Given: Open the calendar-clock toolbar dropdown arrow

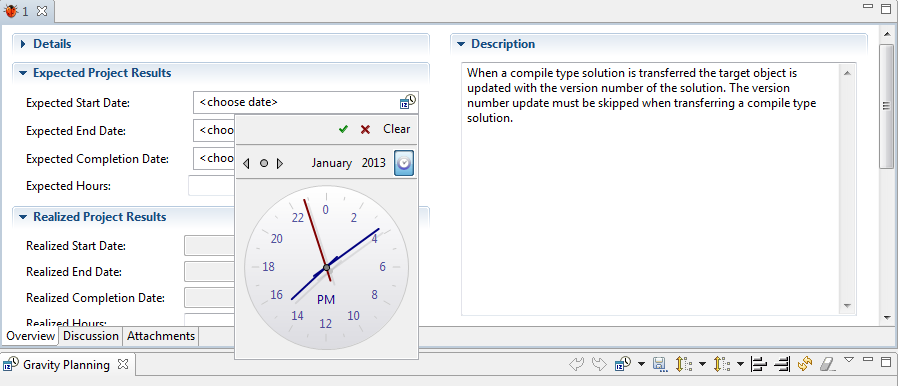Looking at the screenshot, I should (x=641, y=364).
